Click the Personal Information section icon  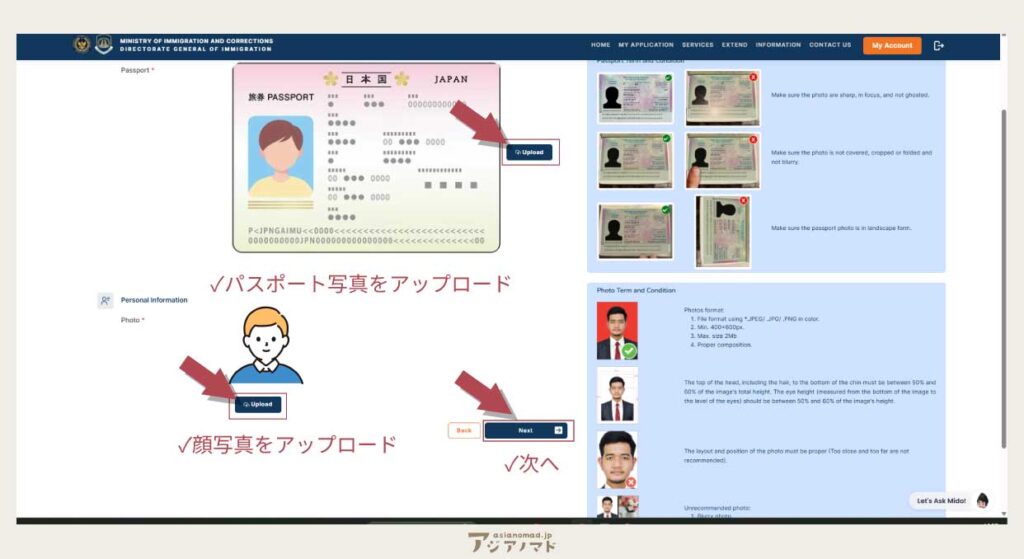tap(105, 300)
